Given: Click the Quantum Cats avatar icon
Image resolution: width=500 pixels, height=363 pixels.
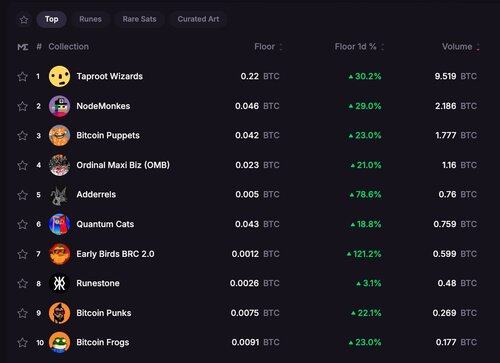Looking at the screenshot, I should point(60,224).
